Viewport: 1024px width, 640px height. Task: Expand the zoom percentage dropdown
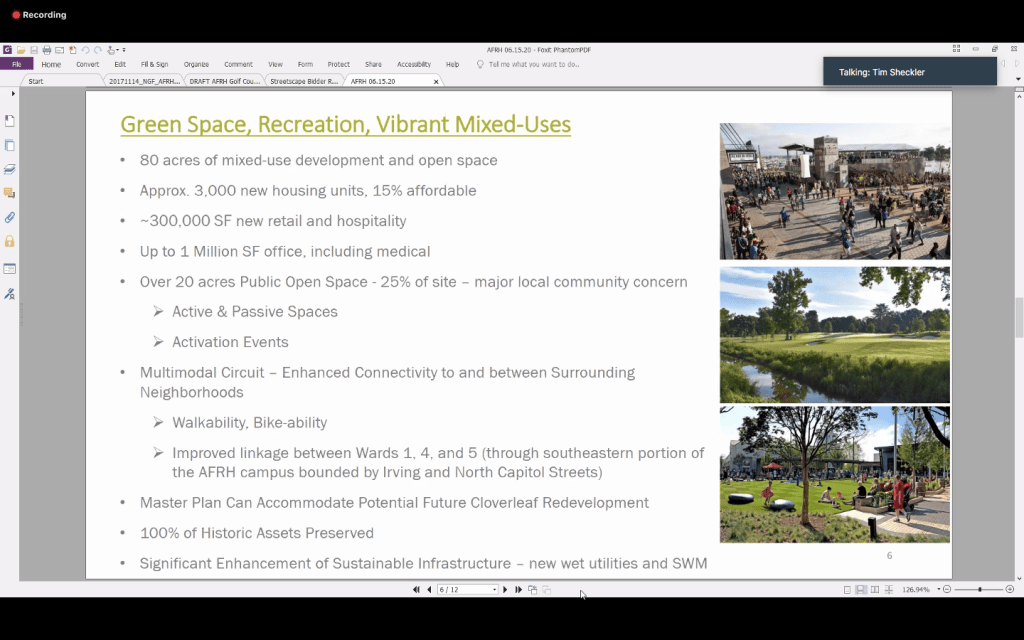(938, 590)
